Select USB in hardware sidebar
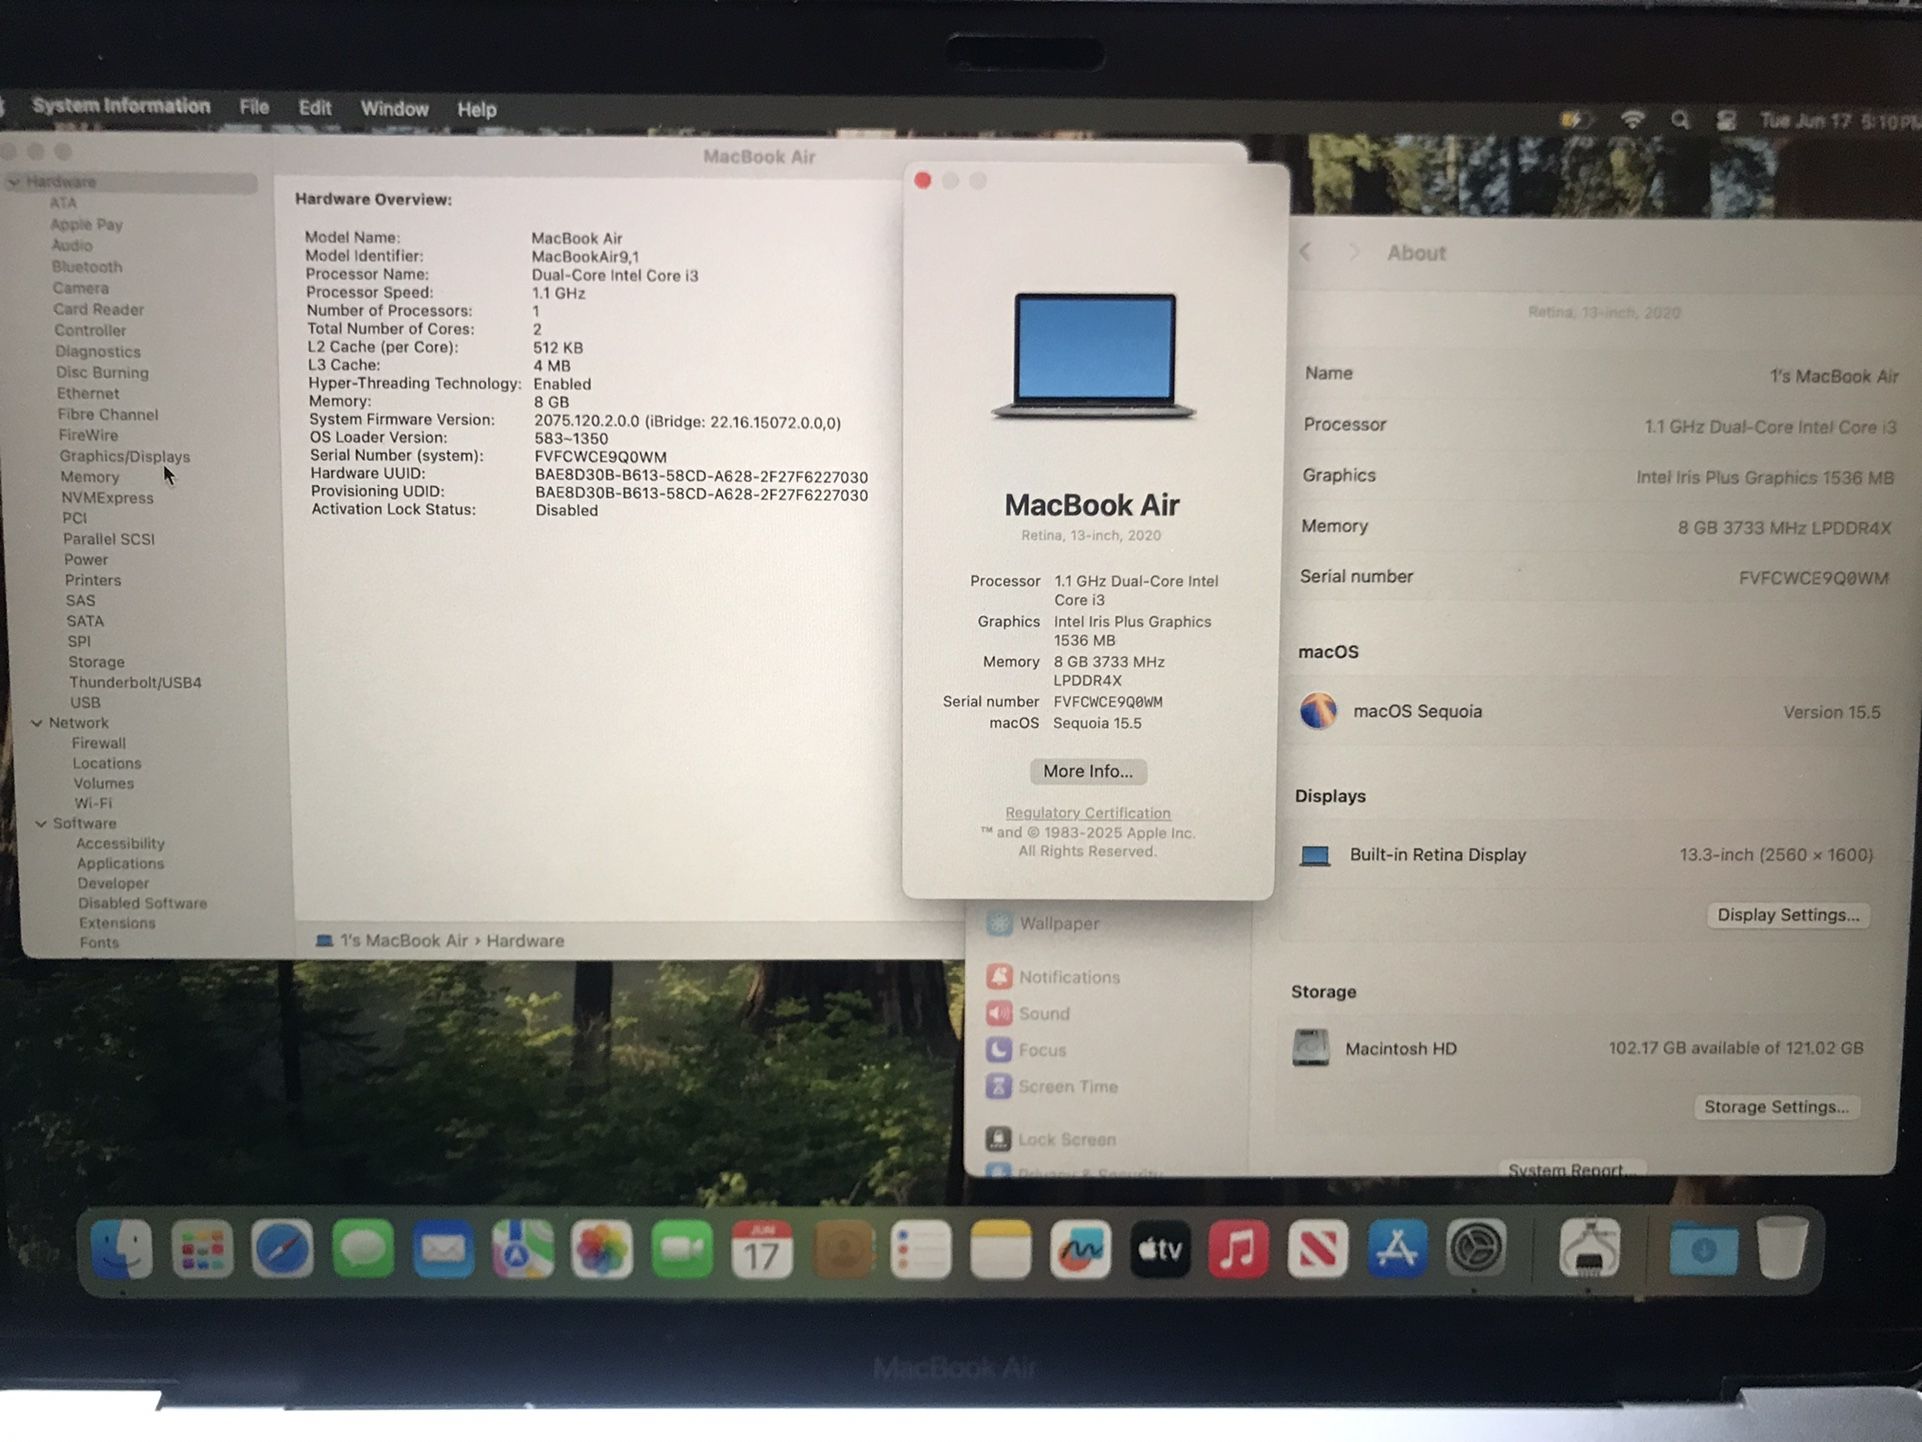Screen dimensions: 1922x1442 coord(85,702)
